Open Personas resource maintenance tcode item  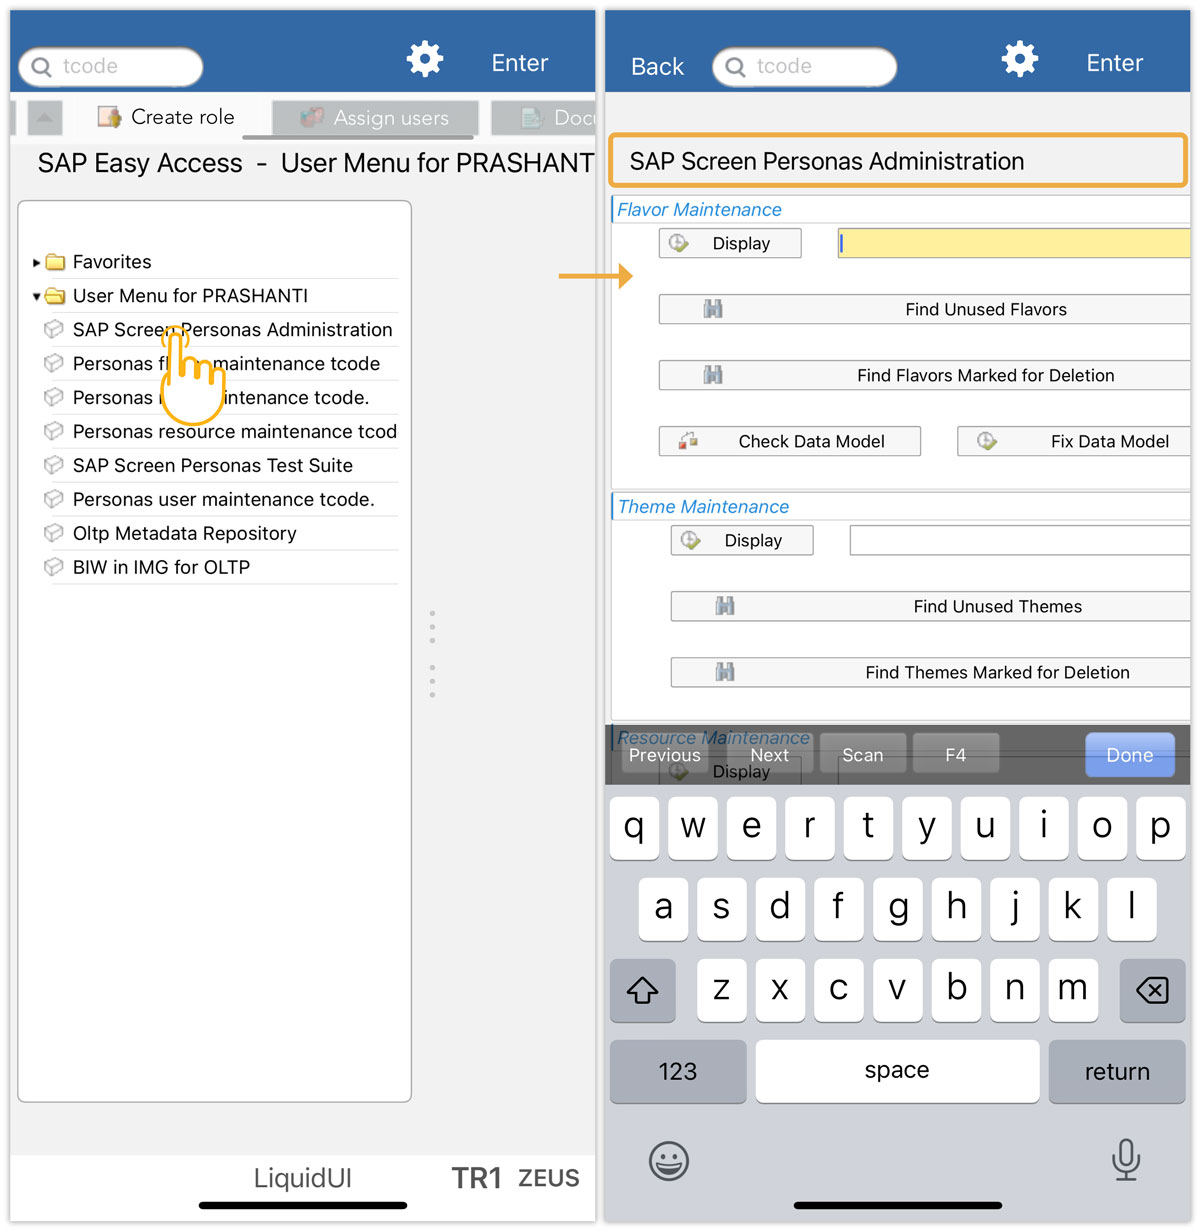(235, 432)
